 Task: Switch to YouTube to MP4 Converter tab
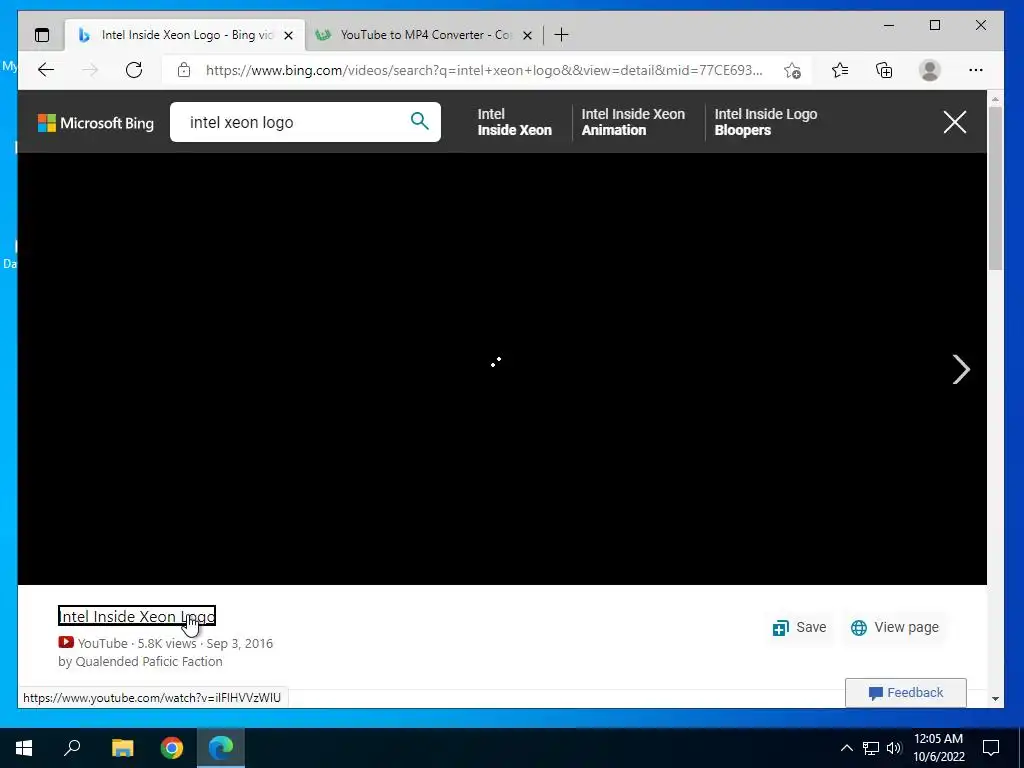(x=424, y=35)
